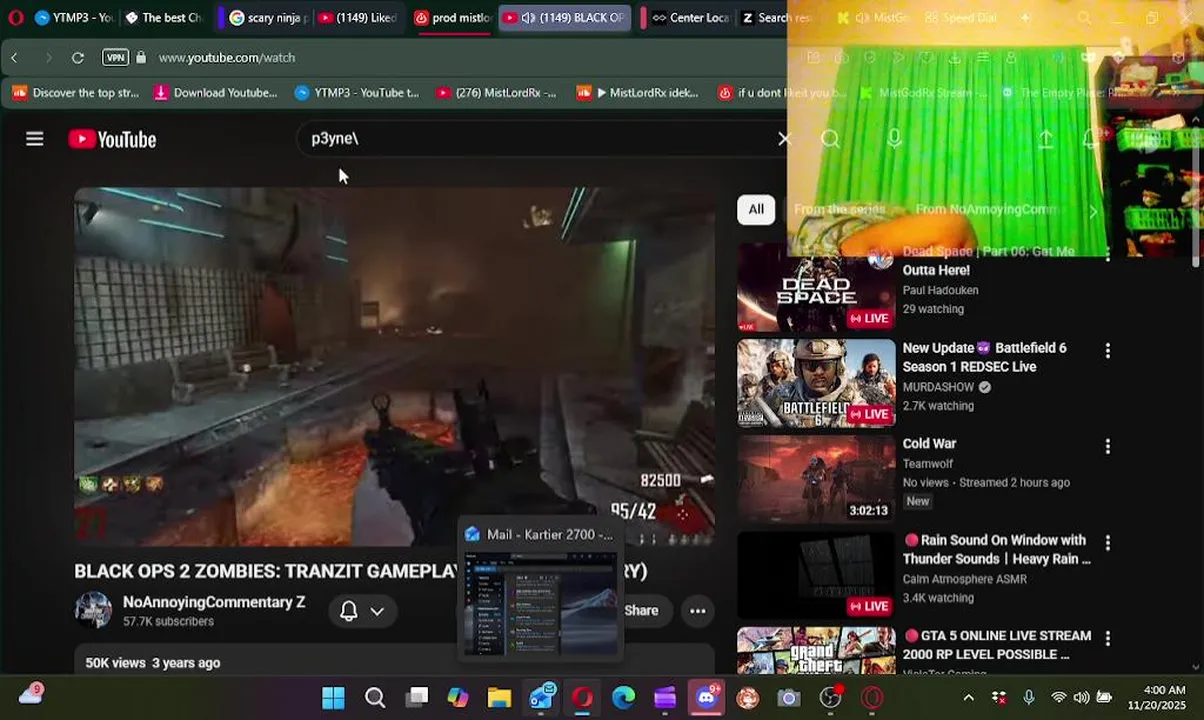The width and height of the screenshot is (1204, 720).
Task: Show hidden system tray icons
Action: click(x=968, y=697)
